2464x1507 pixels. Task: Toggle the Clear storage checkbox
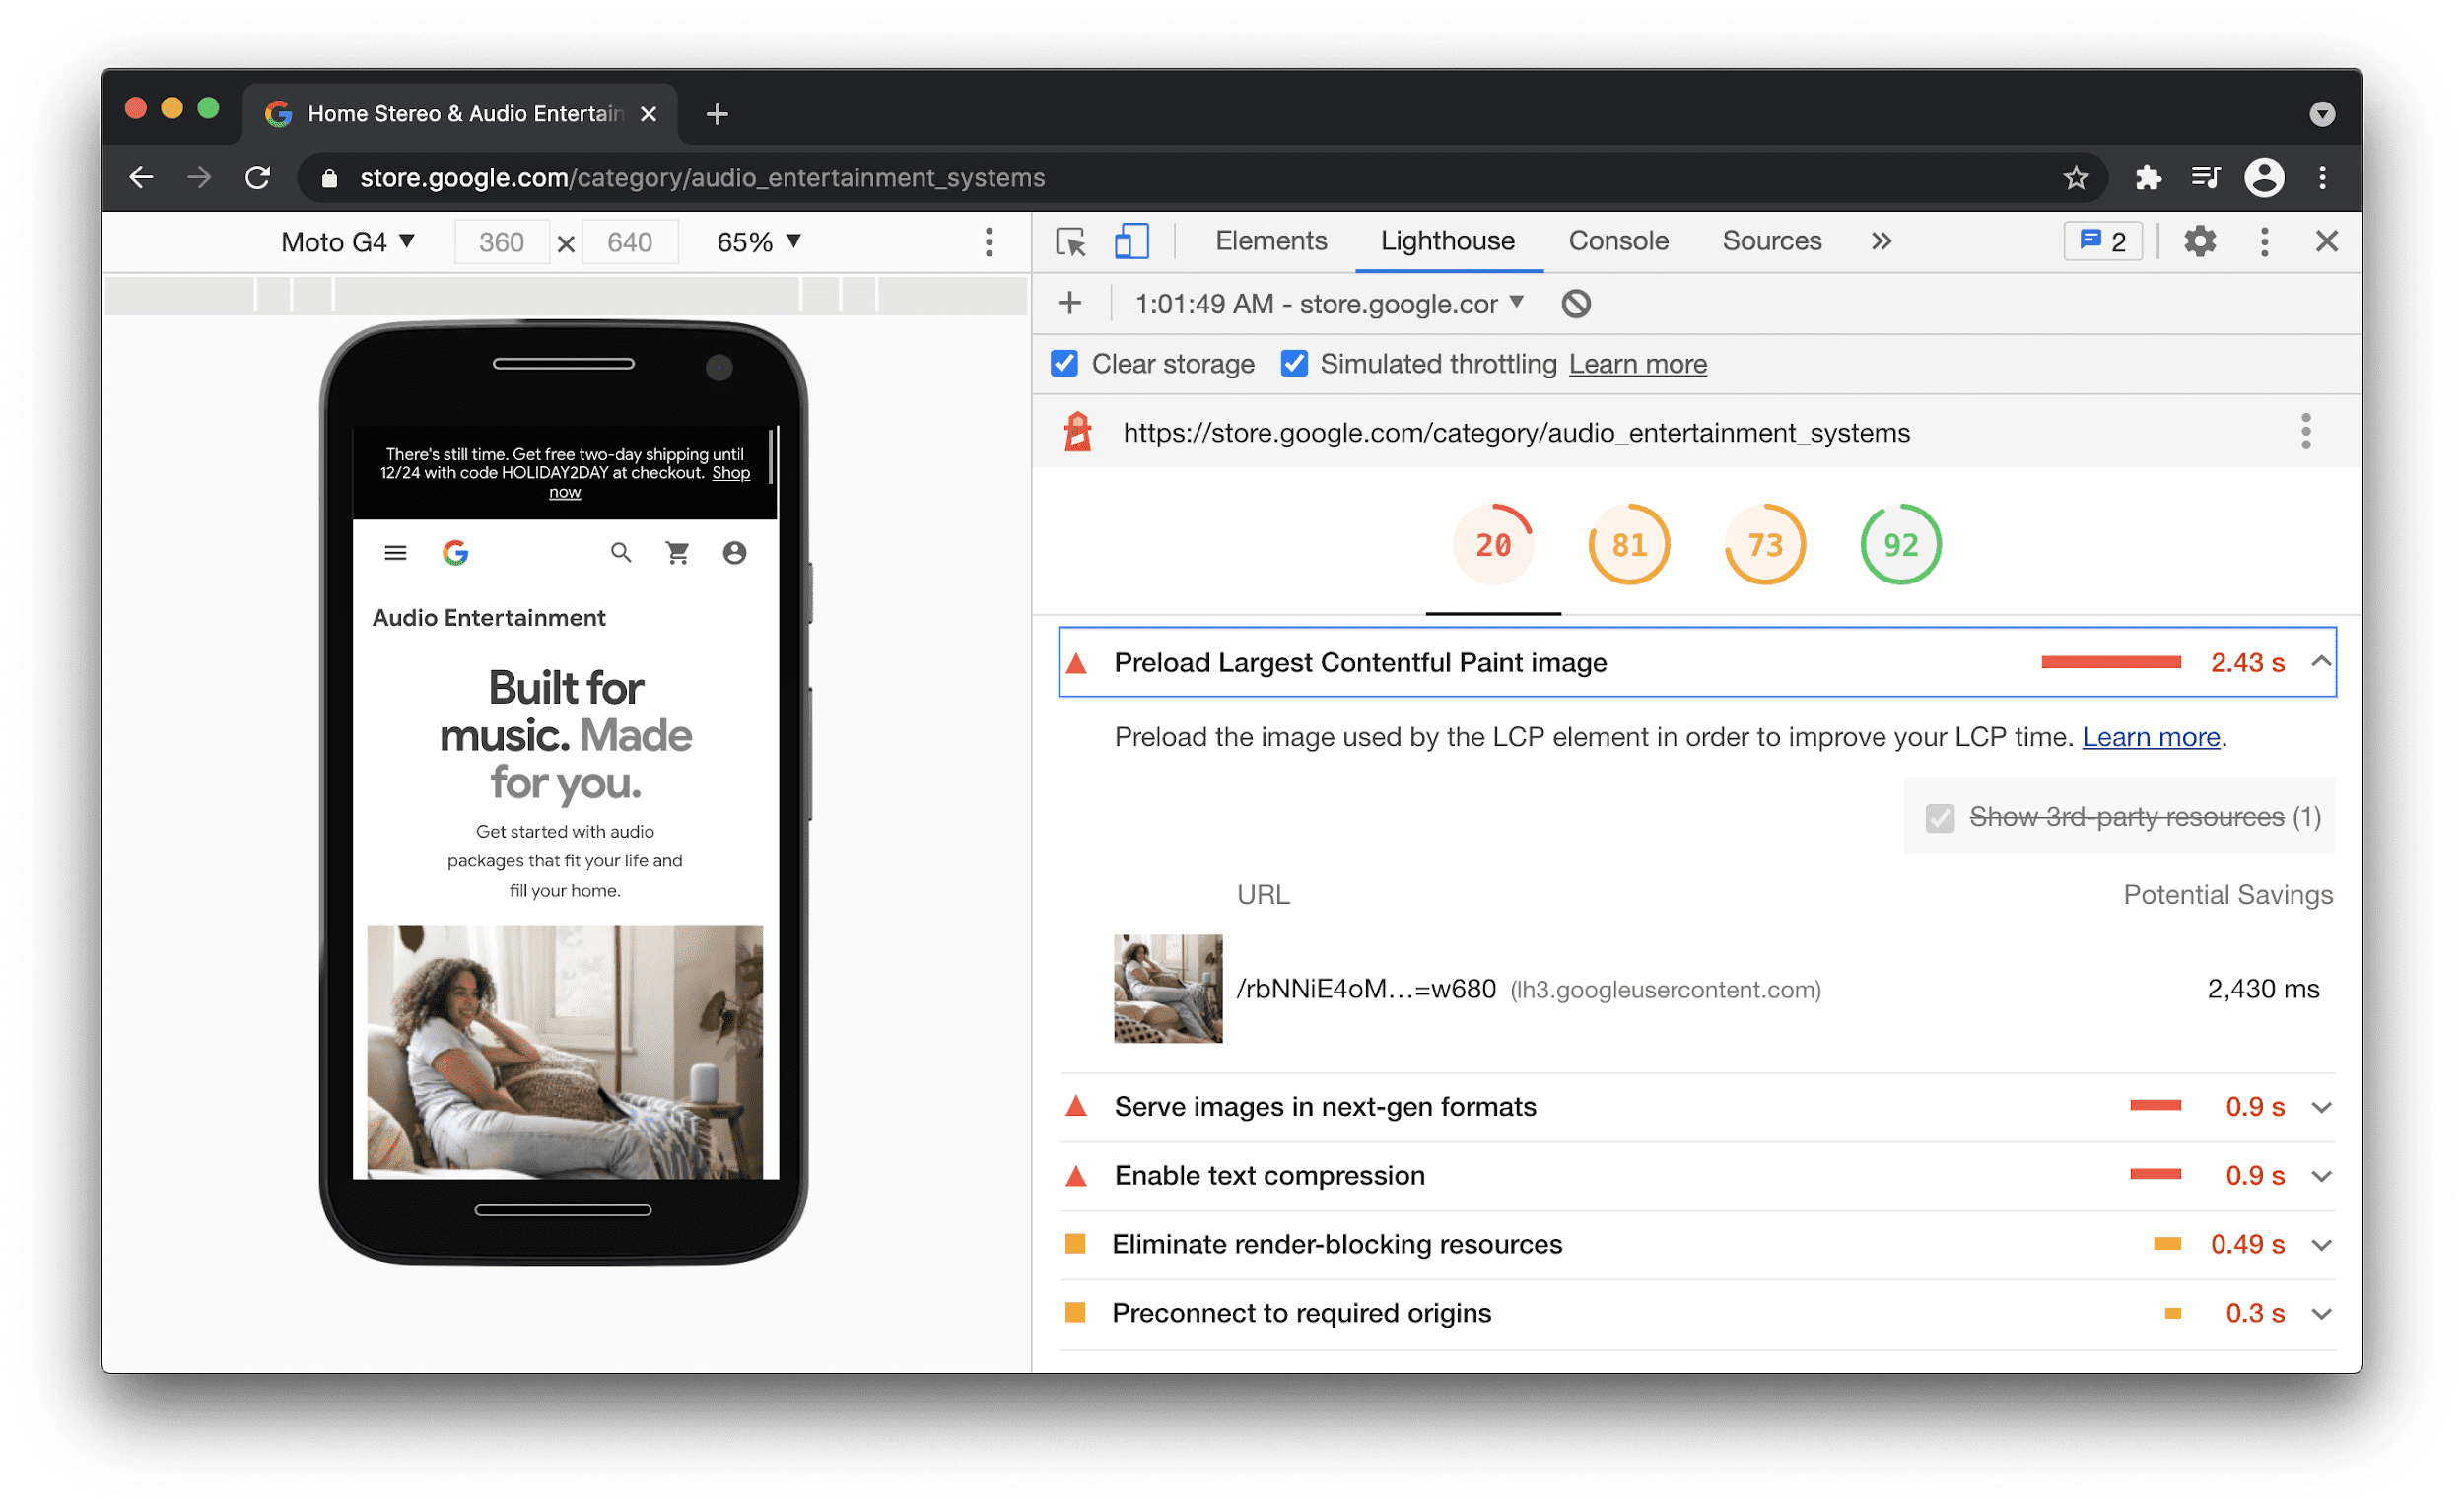[x=1066, y=365]
